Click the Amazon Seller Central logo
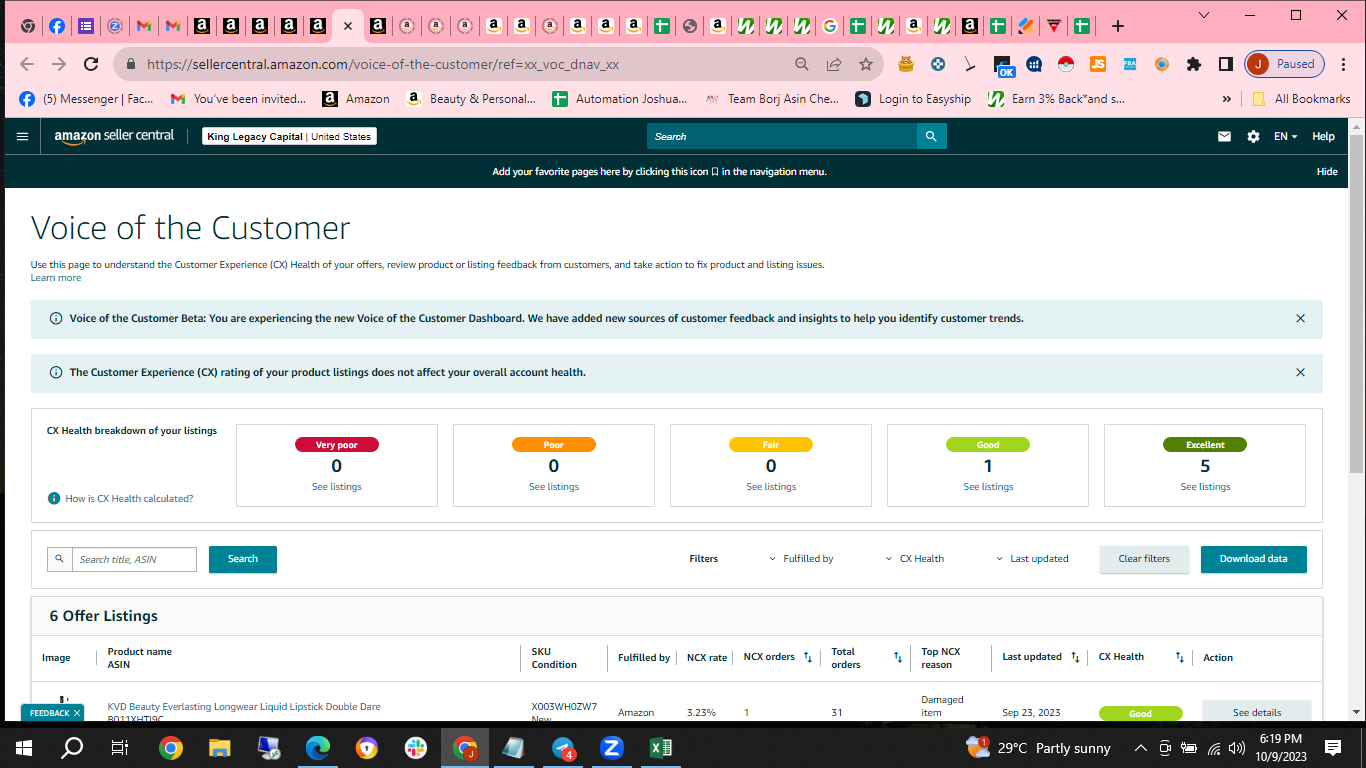 (x=114, y=136)
